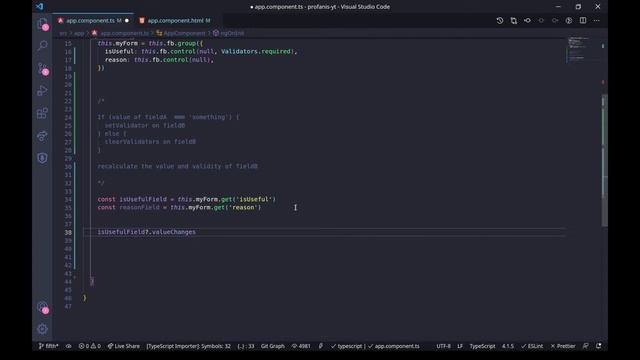Open the notifications bell in status bar
The width and height of the screenshot is (640, 360).
599,346
